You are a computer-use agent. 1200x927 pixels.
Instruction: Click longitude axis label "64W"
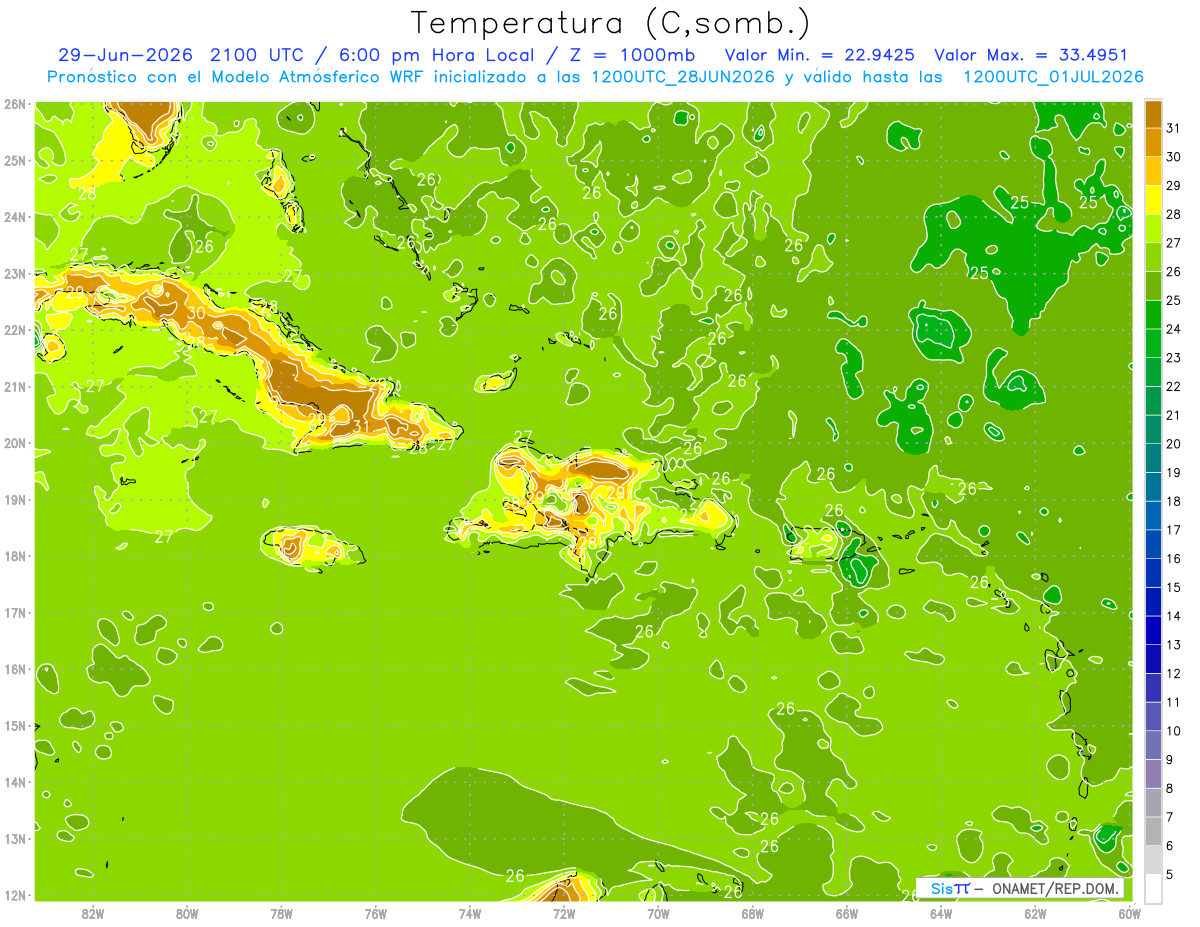[941, 913]
